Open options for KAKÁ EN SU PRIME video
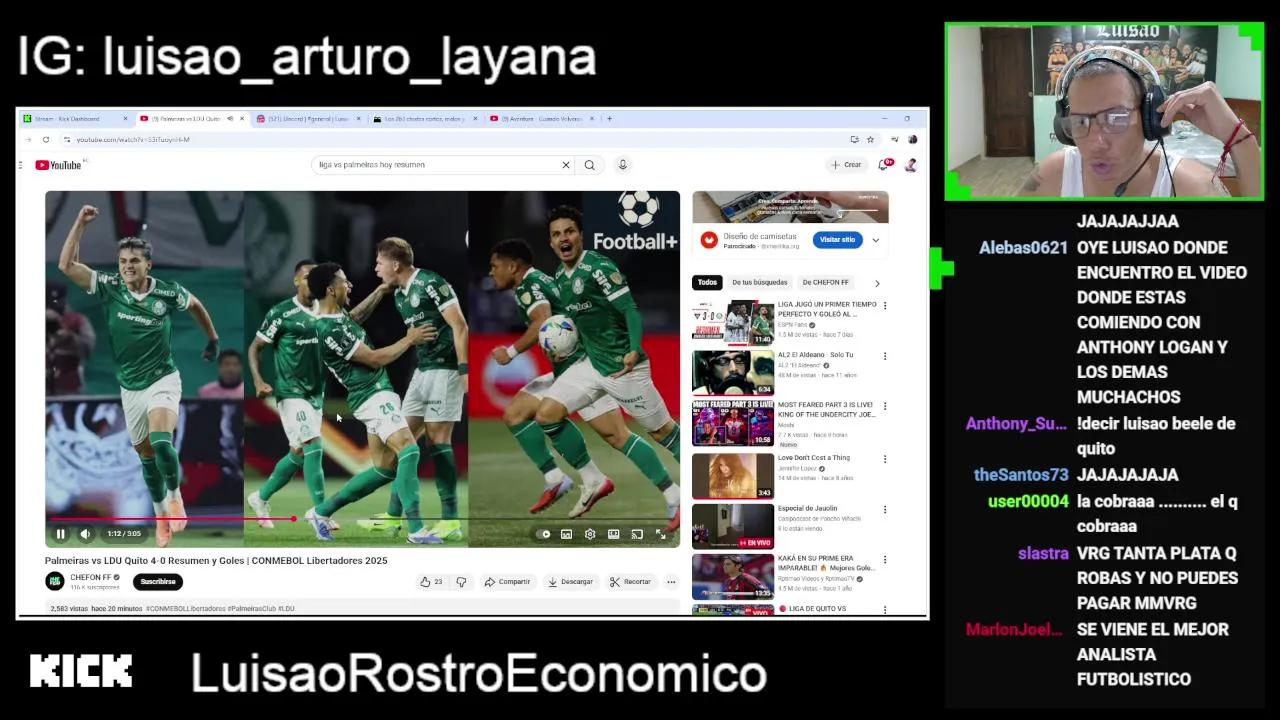The width and height of the screenshot is (1280, 720). 885,560
